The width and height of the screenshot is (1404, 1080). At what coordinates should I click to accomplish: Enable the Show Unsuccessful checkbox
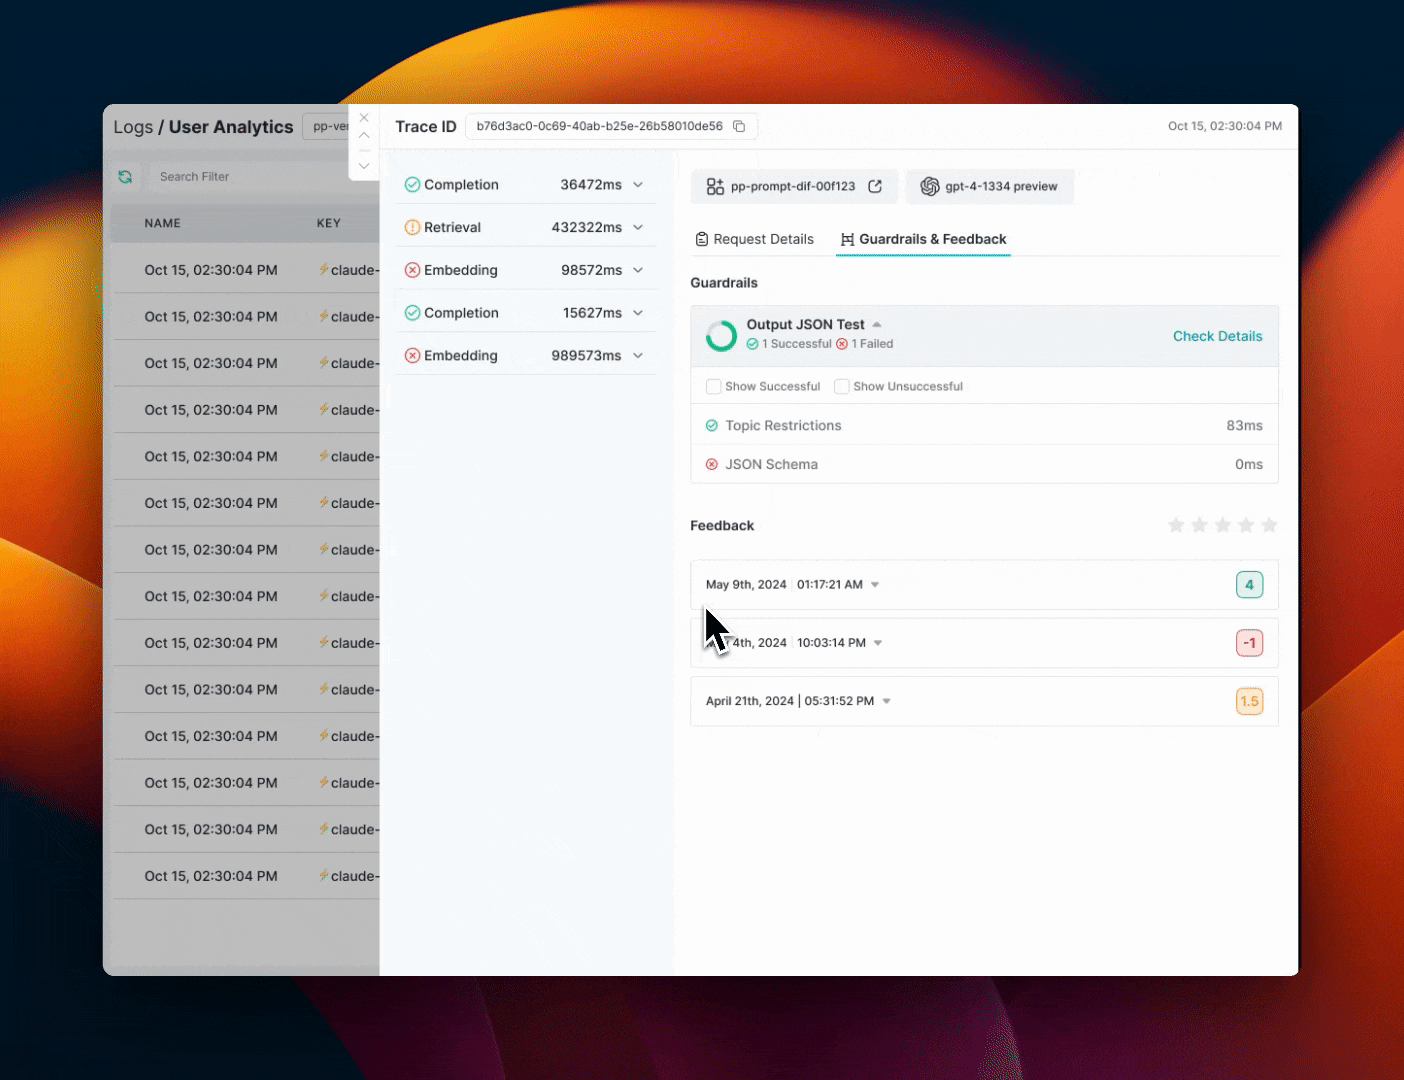[x=842, y=386]
